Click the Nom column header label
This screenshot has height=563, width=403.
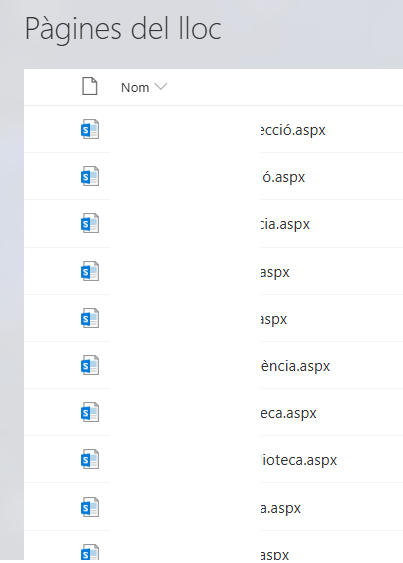coord(135,87)
